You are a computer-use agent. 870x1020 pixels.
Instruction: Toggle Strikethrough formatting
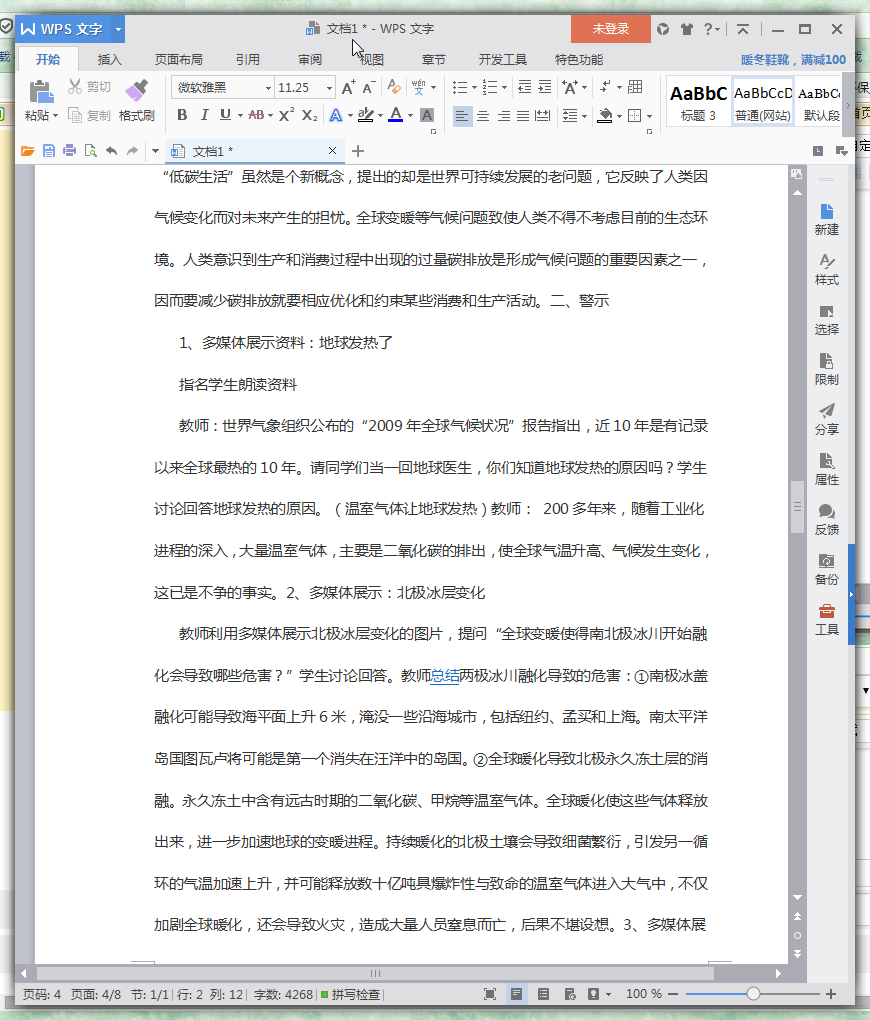pos(256,115)
